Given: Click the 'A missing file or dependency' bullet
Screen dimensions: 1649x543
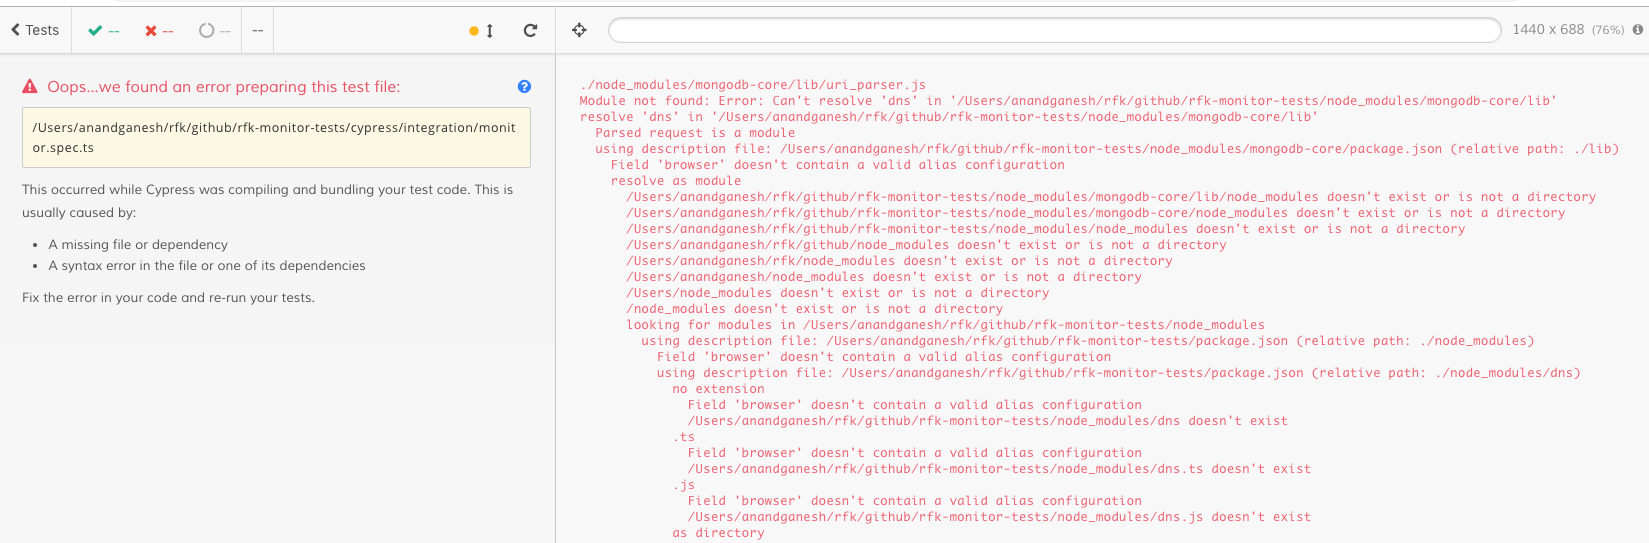Looking at the screenshot, I should tap(138, 244).
